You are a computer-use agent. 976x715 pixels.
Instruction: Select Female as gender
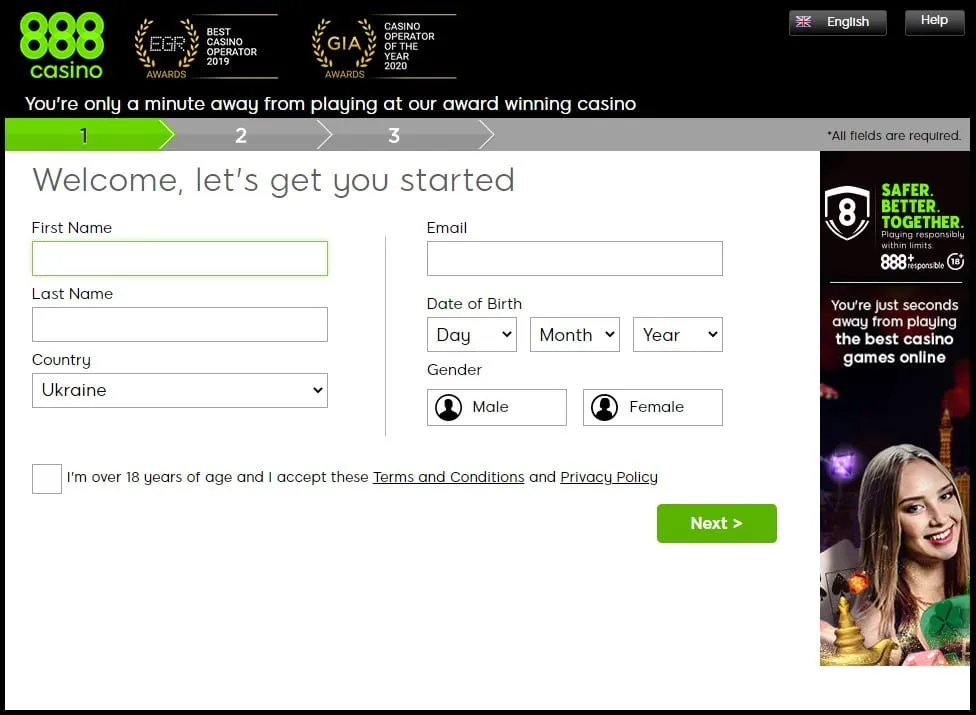pos(653,407)
